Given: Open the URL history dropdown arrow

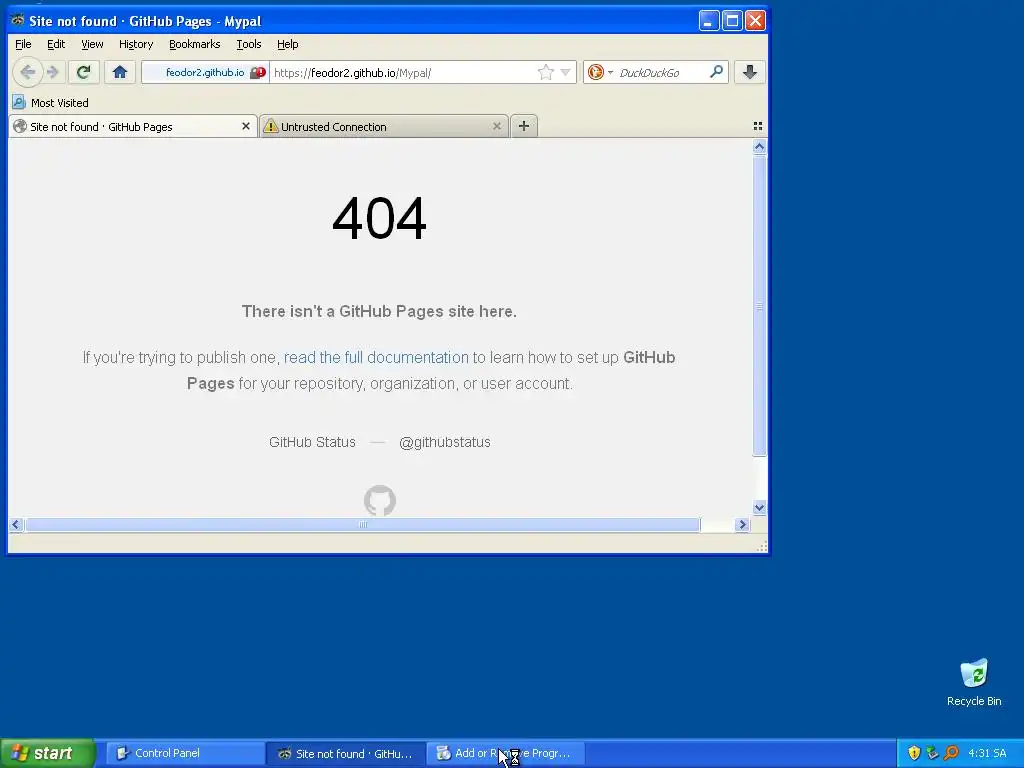Looking at the screenshot, I should pos(566,72).
